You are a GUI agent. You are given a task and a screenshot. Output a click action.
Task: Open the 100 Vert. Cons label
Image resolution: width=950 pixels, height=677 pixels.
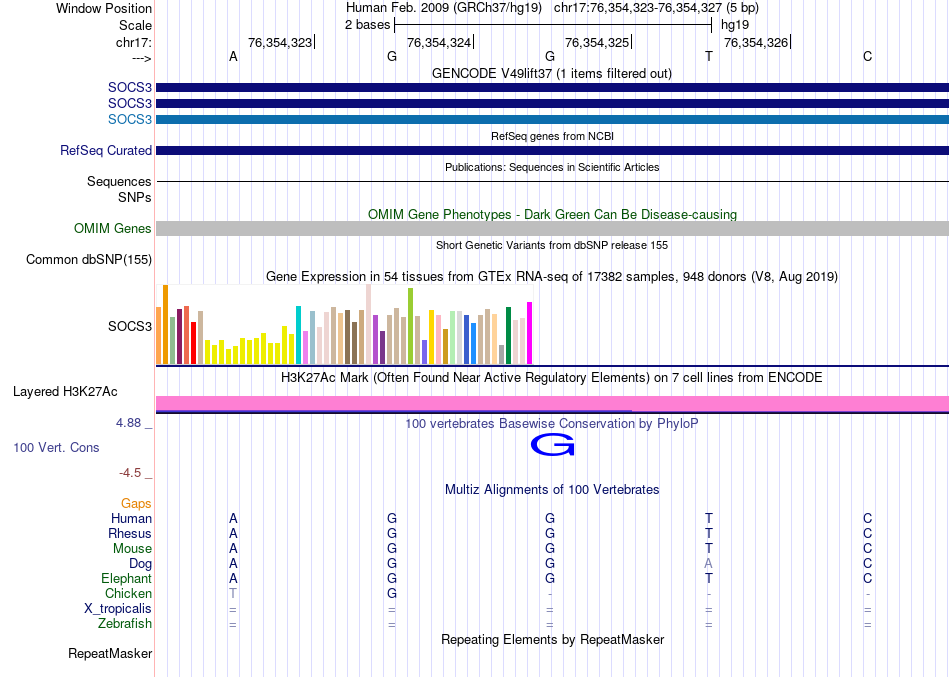[x=56, y=447]
